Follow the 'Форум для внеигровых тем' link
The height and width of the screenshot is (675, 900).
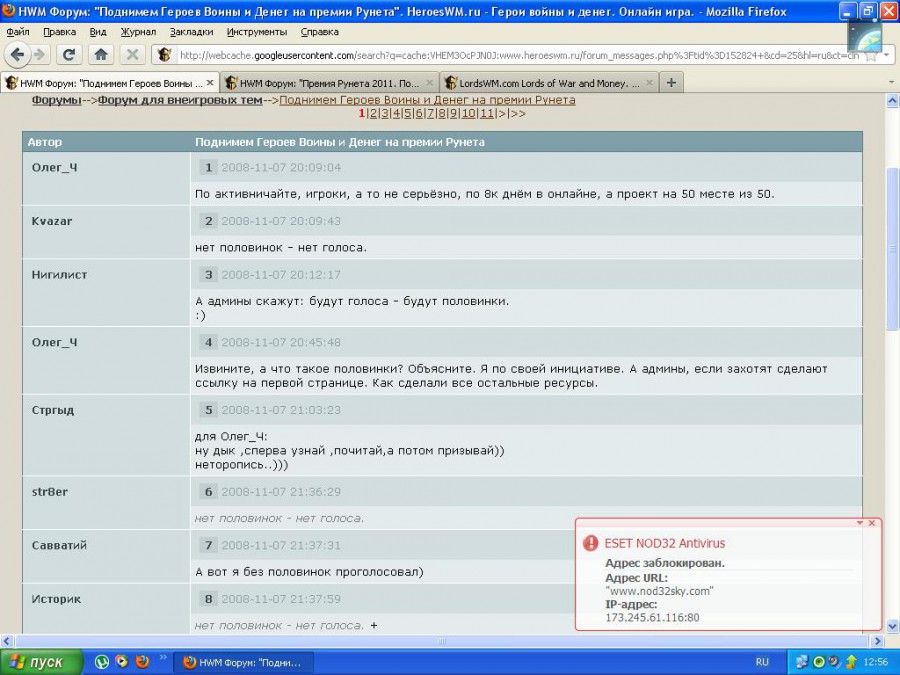click(180, 100)
